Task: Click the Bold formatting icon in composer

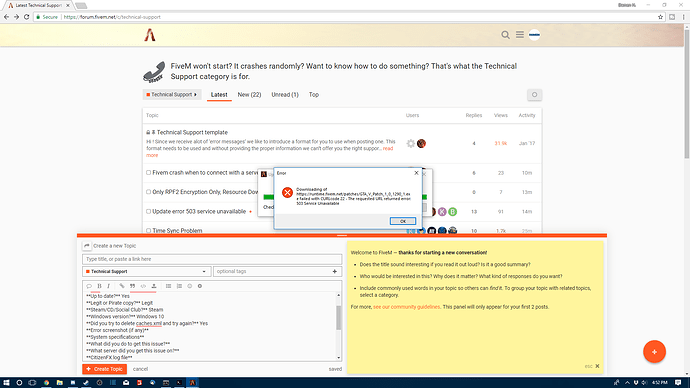Action: click(x=99, y=286)
